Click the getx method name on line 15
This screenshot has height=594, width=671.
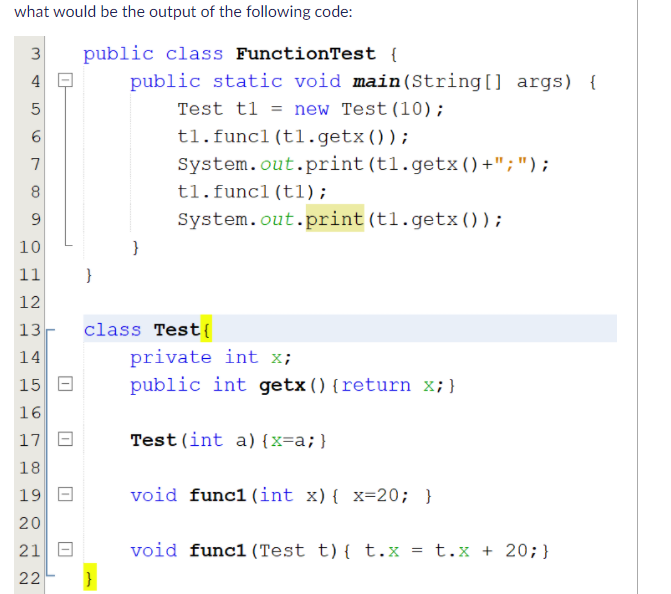(x=282, y=385)
